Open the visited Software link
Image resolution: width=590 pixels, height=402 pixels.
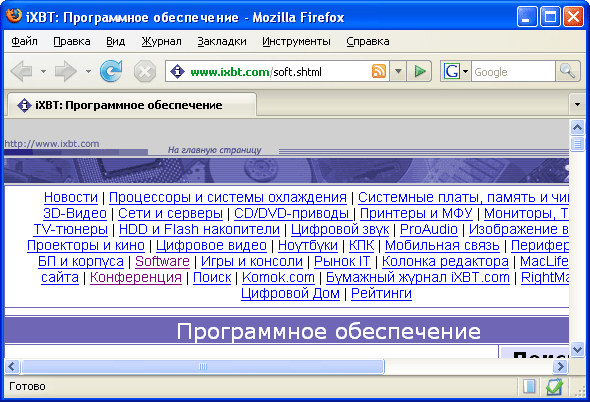click(162, 261)
